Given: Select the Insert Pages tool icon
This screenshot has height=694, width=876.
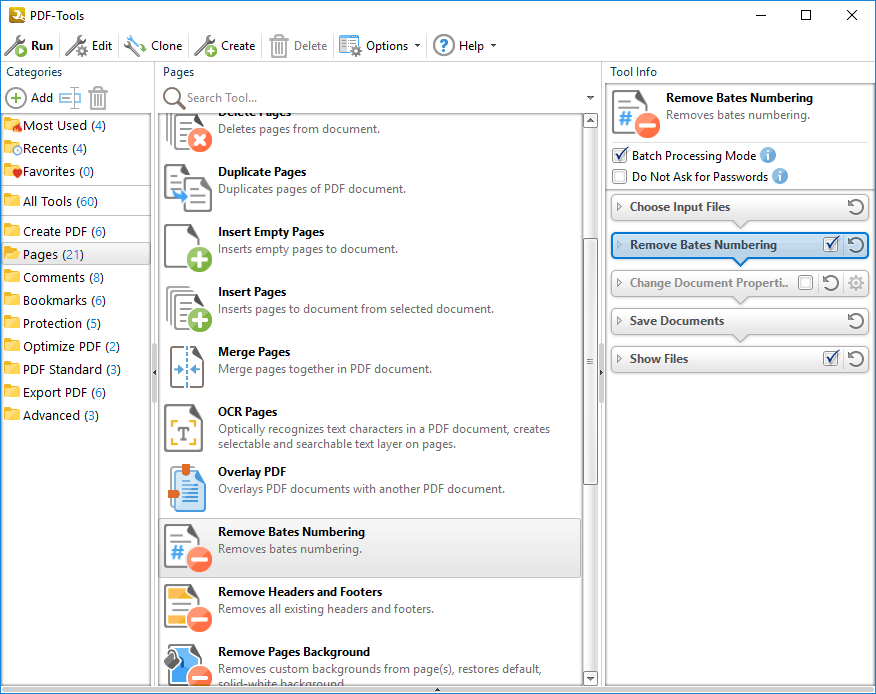Looking at the screenshot, I should point(188,308).
